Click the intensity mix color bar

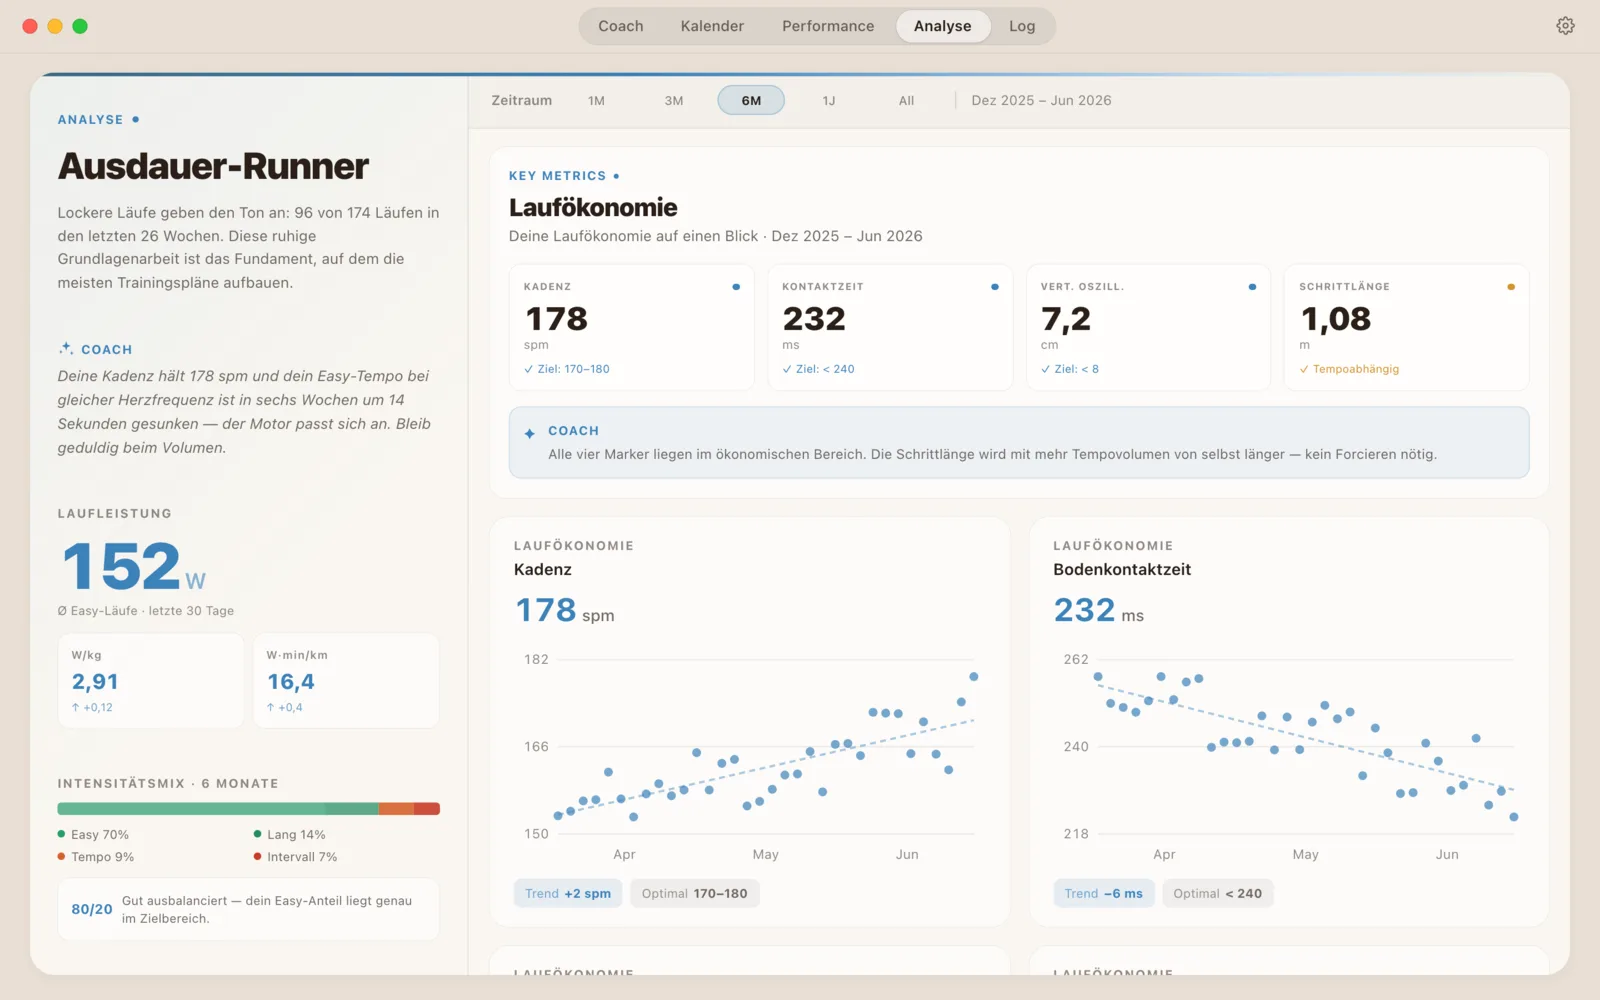click(x=248, y=809)
